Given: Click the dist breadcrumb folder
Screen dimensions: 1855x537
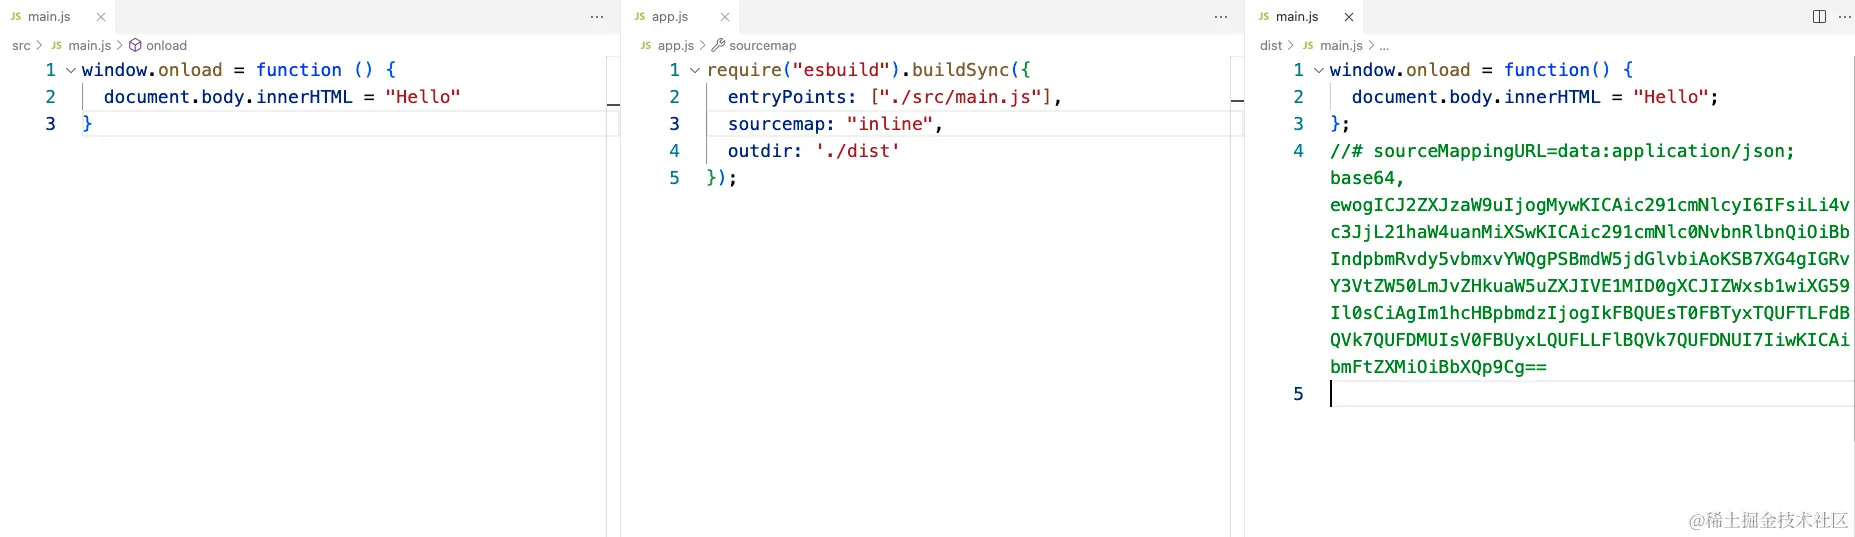Looking at the screenshot, I should pos(1271,46).
